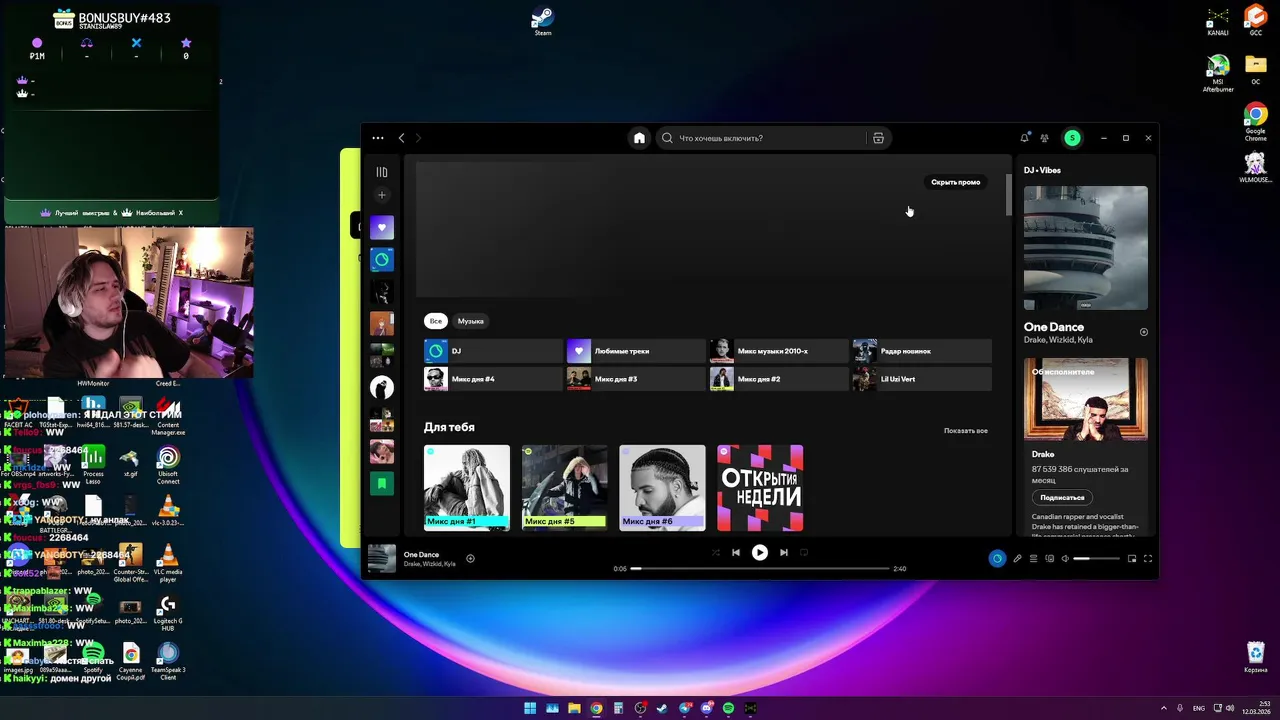Open Spotify notifications bell
Viewport: 1280px width, 720px height.
[x=1024, y=138]
